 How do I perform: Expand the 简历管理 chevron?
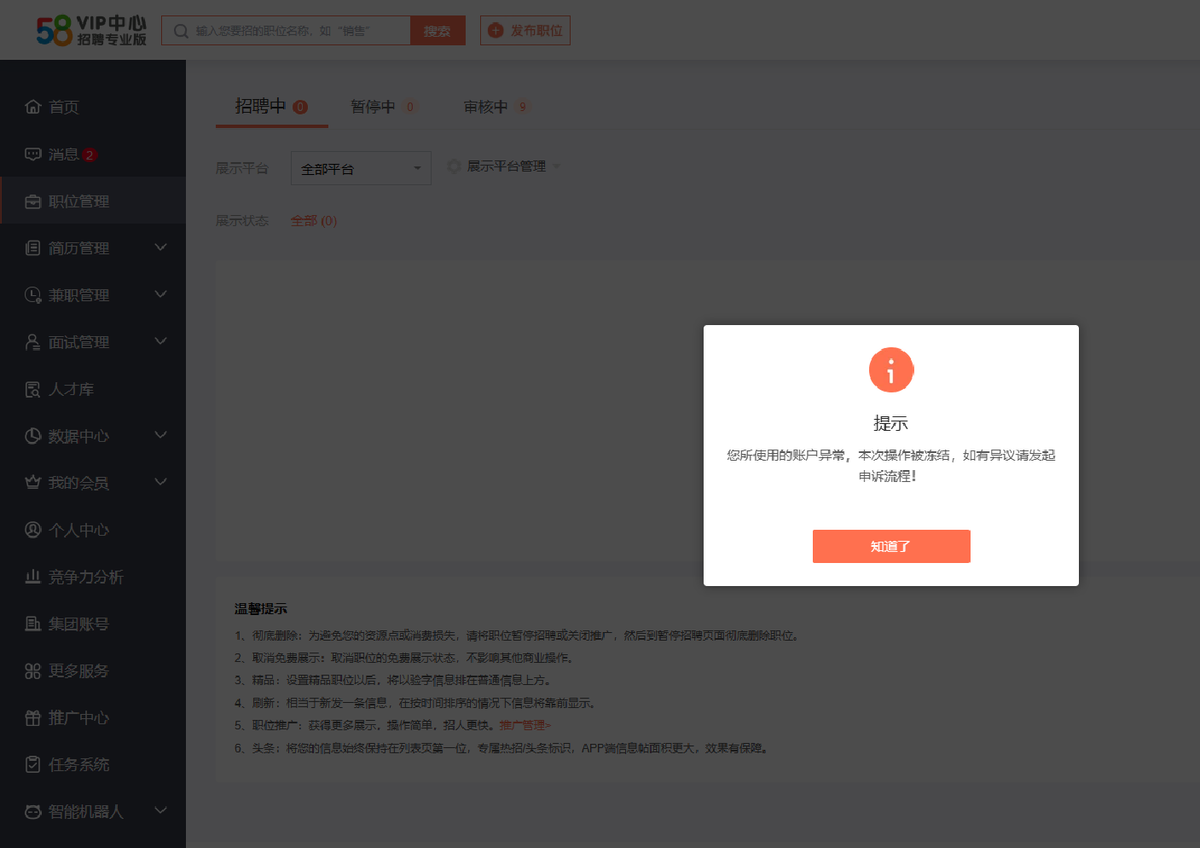click(x=161, y=247)
